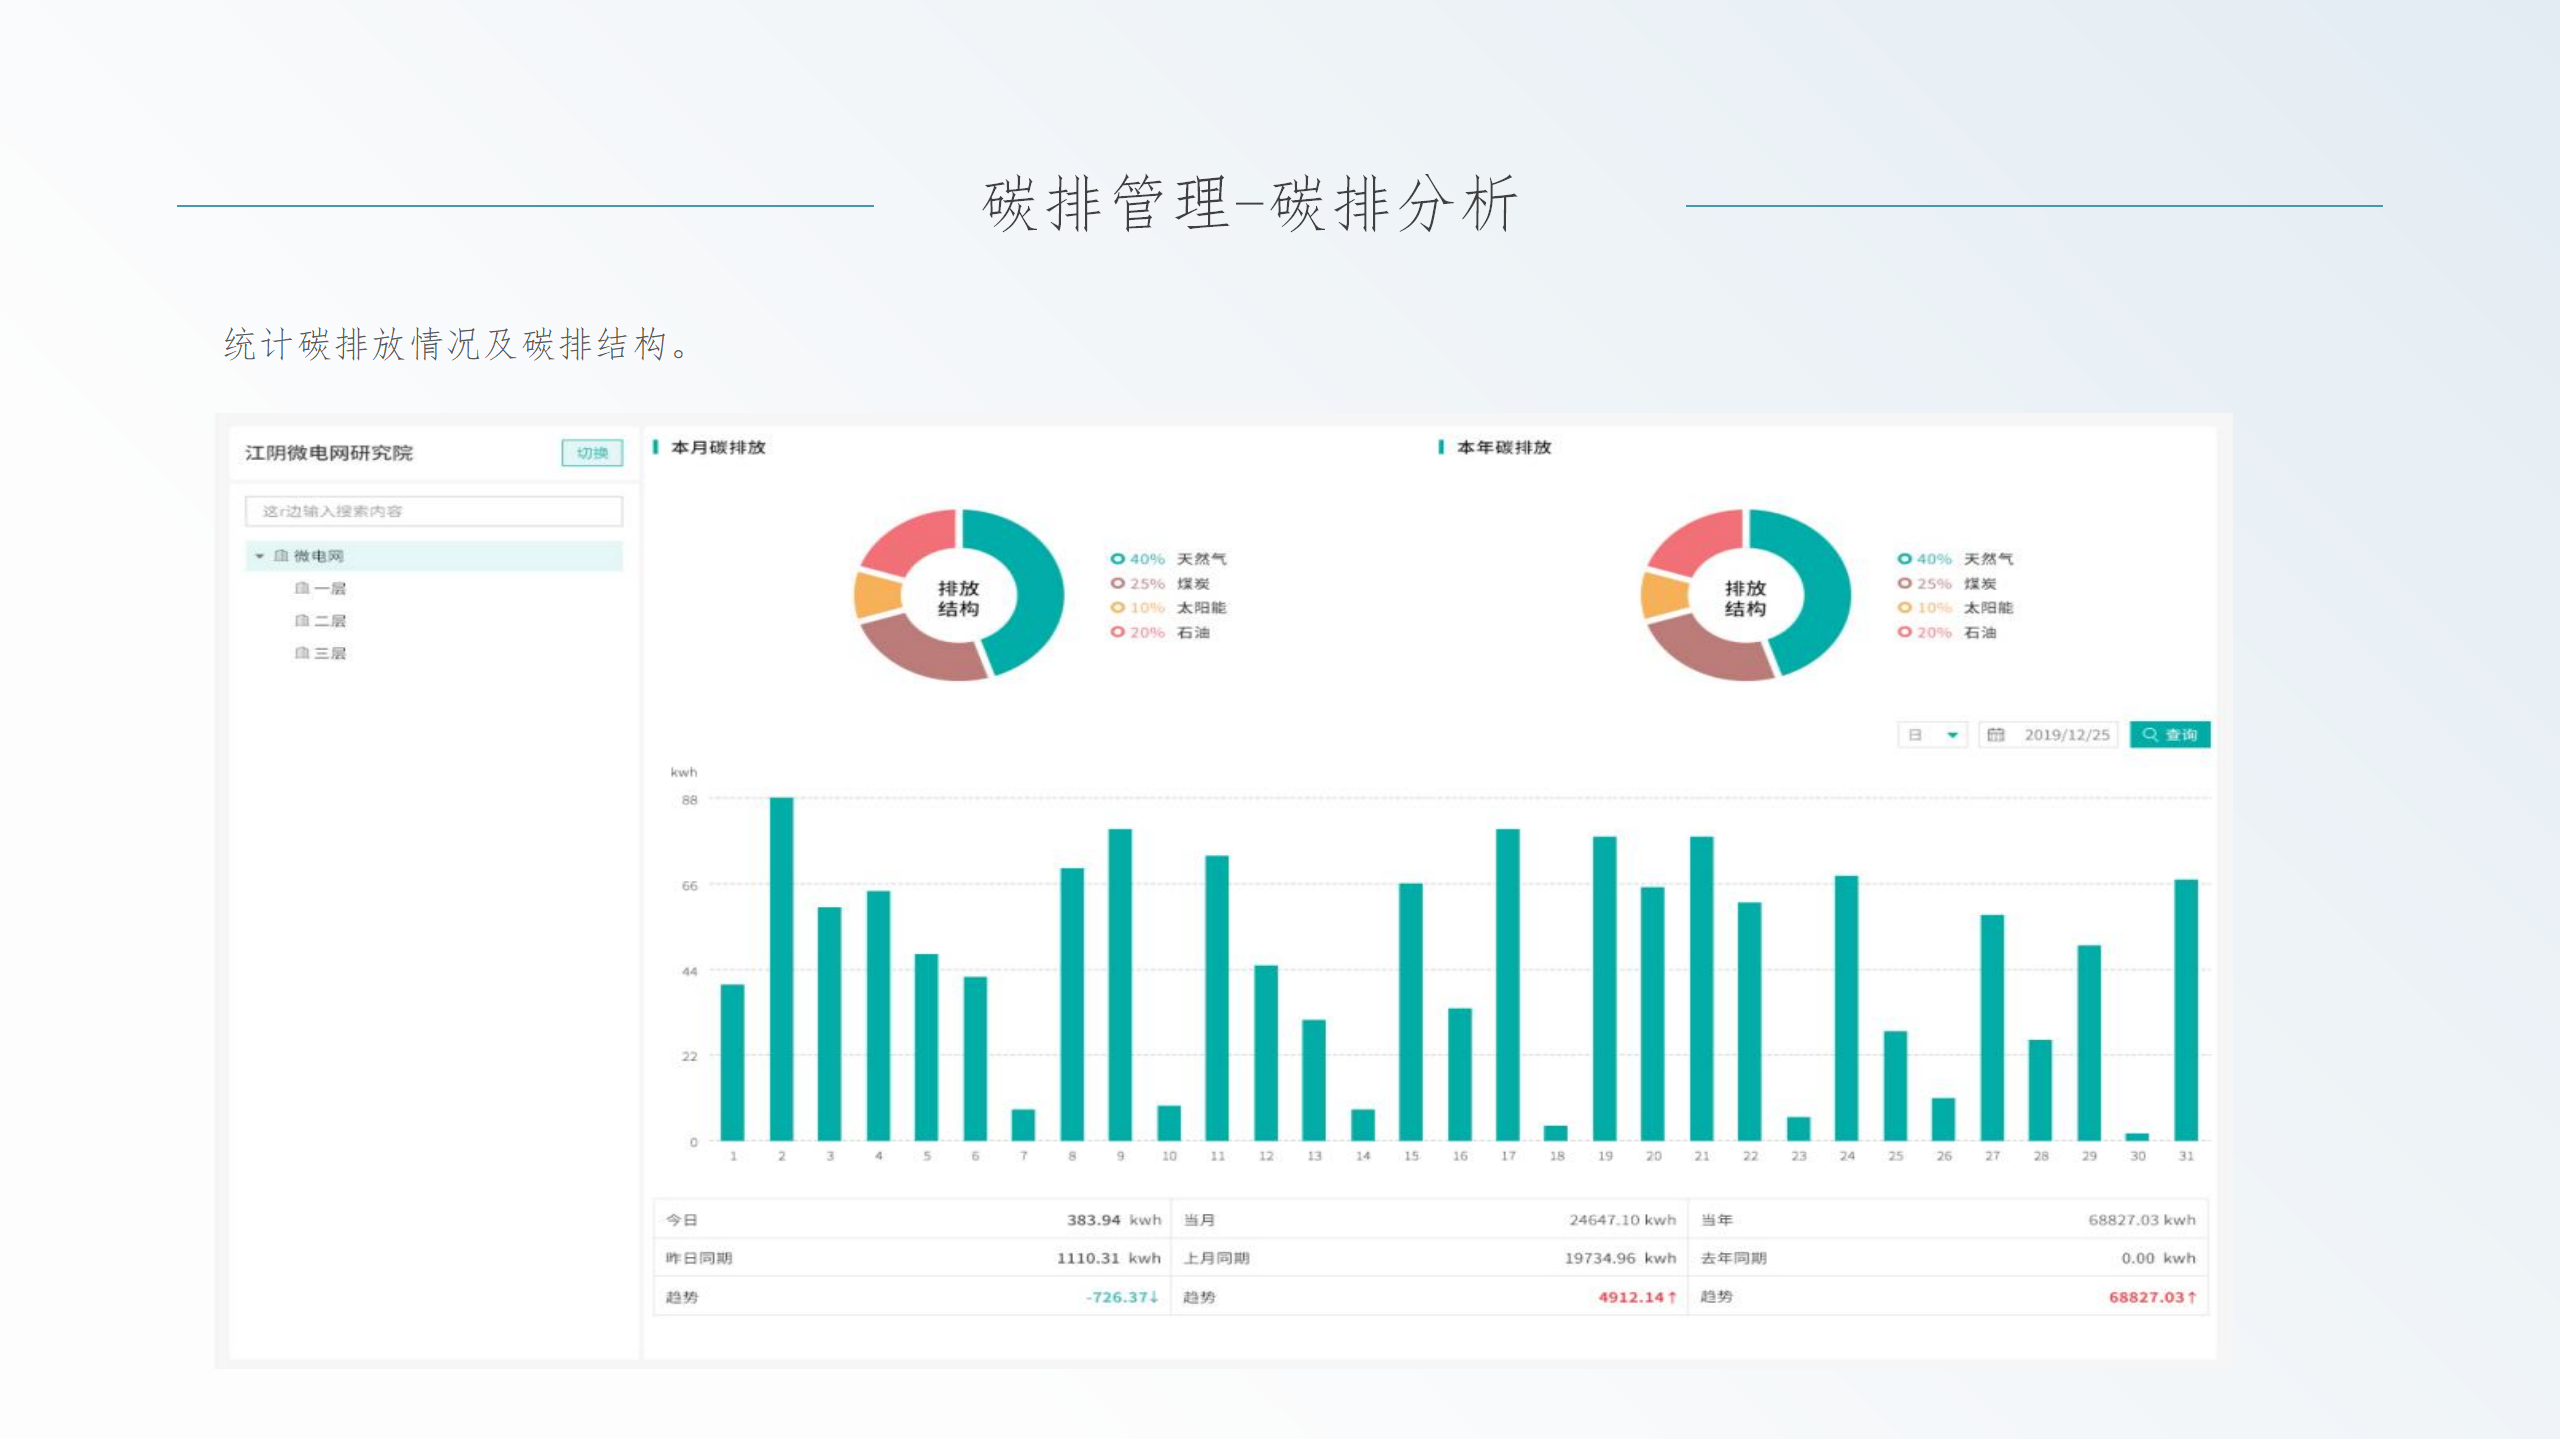Select the 微电网 tree row
The height and width of the screenshot is (1440, 2560).
[433, 556]
